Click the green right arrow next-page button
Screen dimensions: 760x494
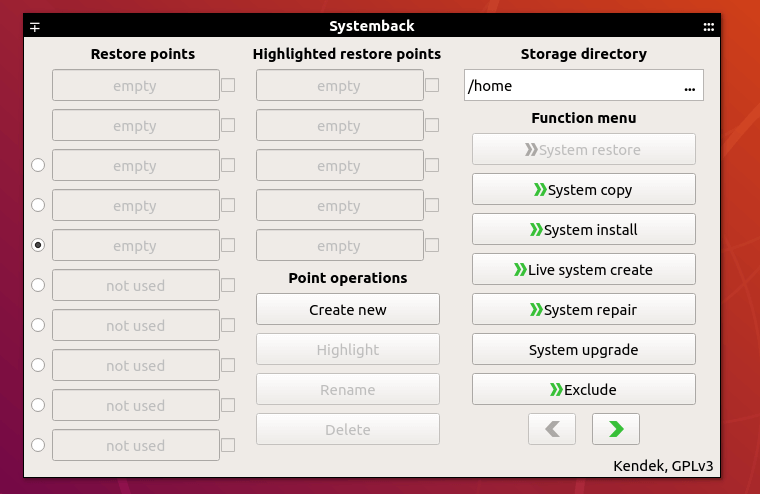615,429
